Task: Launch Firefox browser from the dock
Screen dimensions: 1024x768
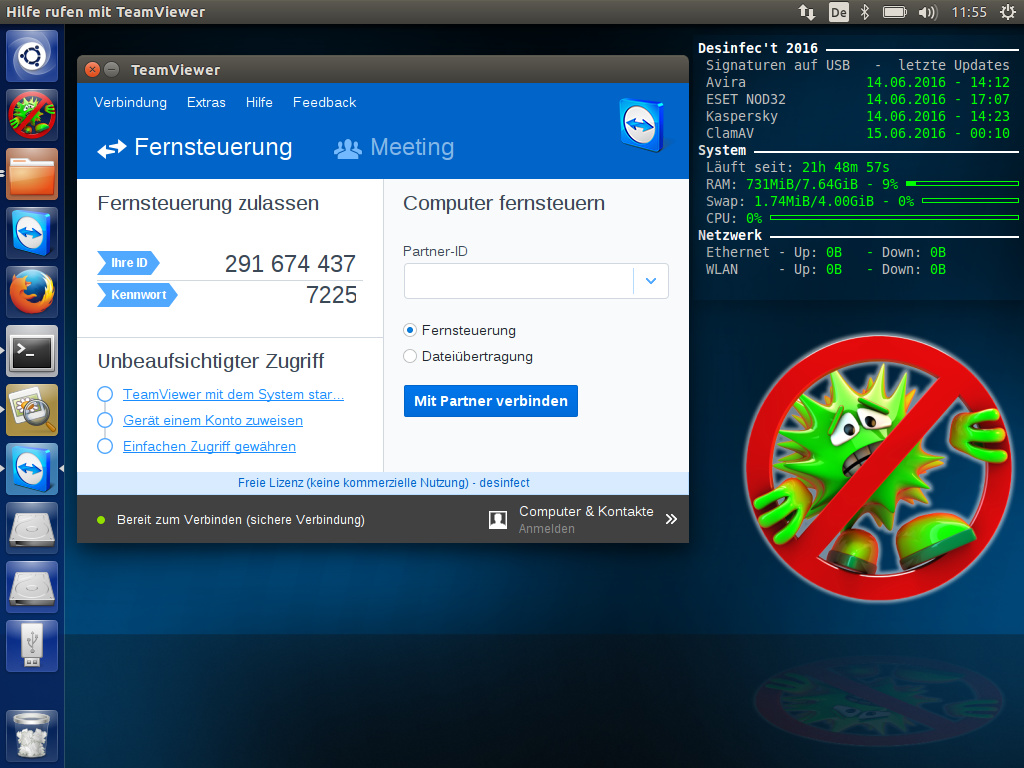Action: point(32,292)
